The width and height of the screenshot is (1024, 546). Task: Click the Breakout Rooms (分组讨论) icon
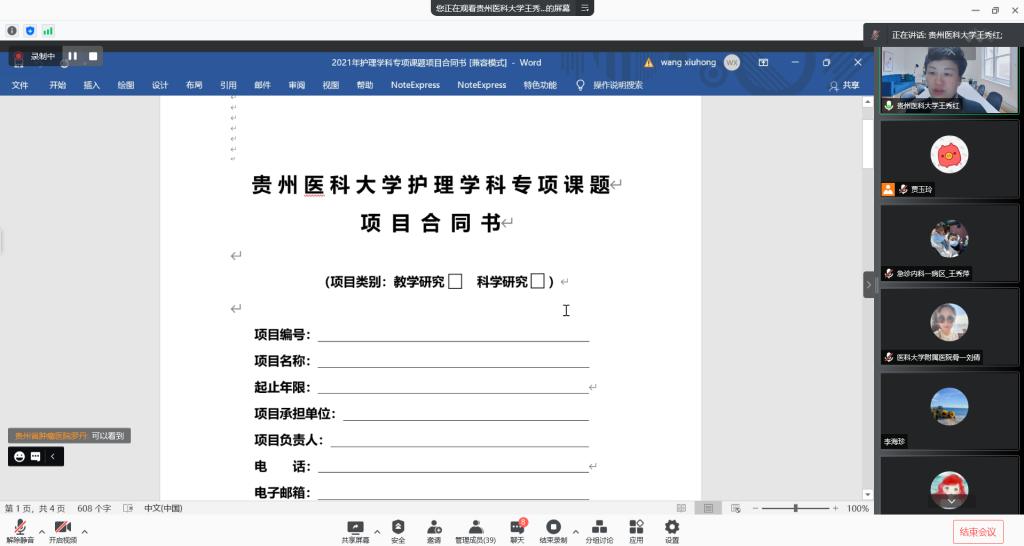click(599, 527)
